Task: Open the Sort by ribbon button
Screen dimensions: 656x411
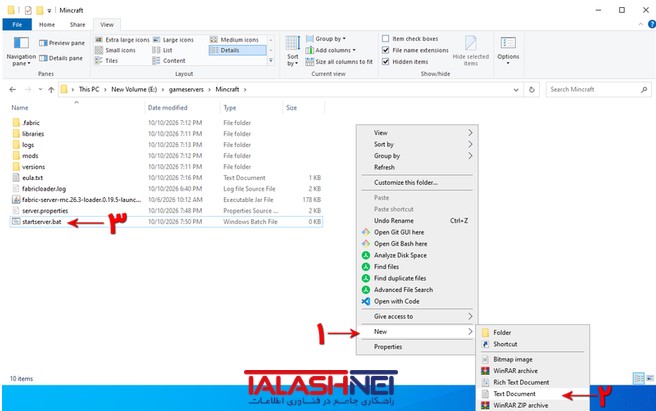Action: (x=293, y=51)
